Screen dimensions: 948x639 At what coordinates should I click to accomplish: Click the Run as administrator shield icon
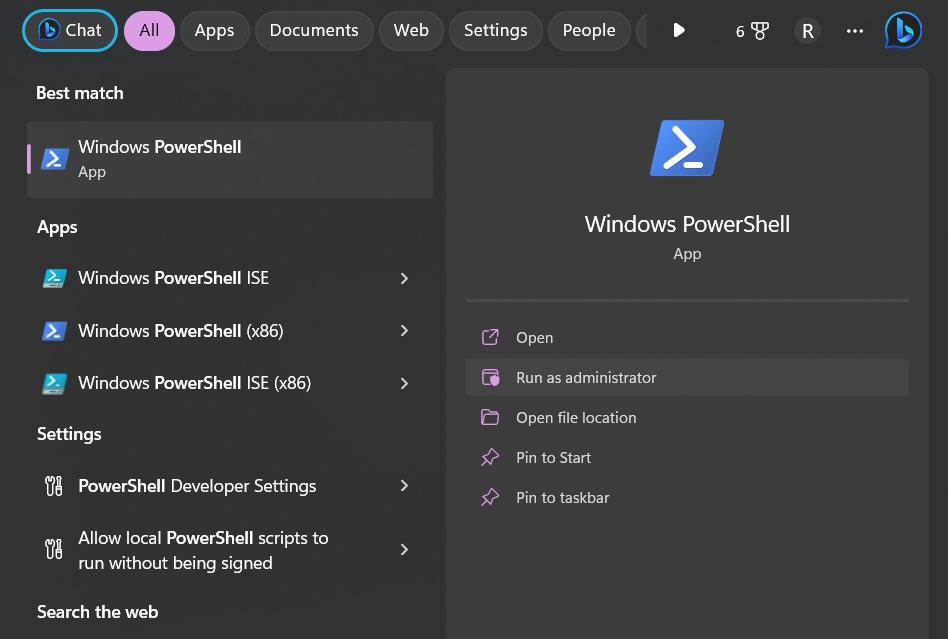(490, 378)
